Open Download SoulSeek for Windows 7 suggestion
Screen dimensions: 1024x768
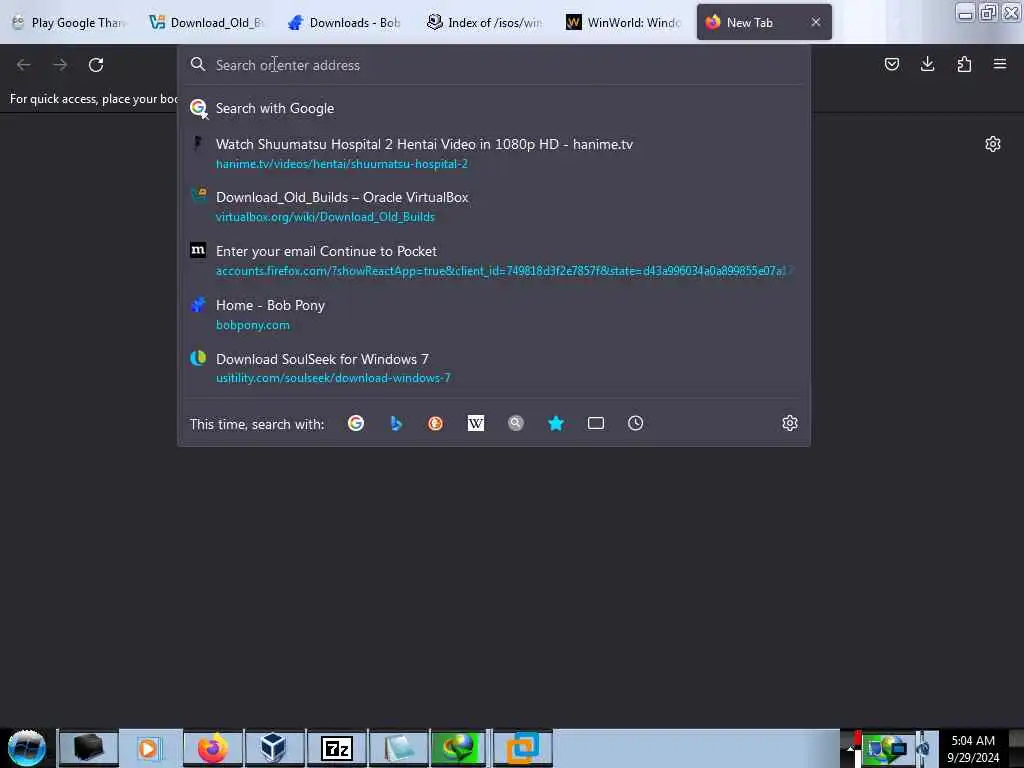tap(494, 368)
